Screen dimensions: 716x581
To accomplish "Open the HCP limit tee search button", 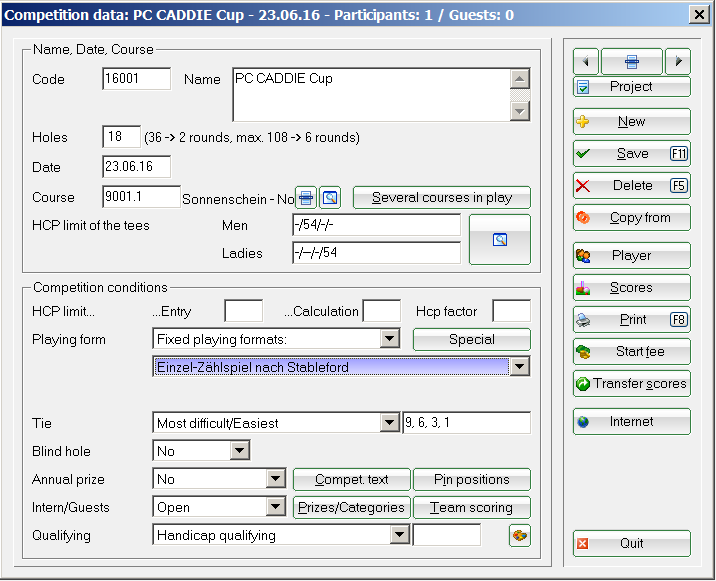I will point(500,239).
